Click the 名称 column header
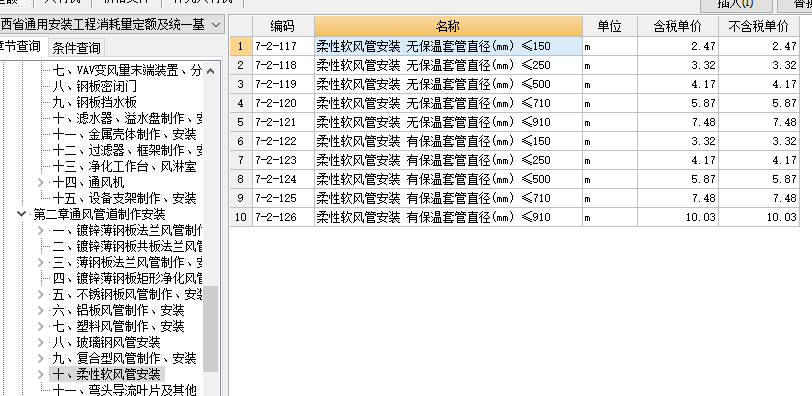The height and width of the screenshot is (396, 812). pos(448,26)
